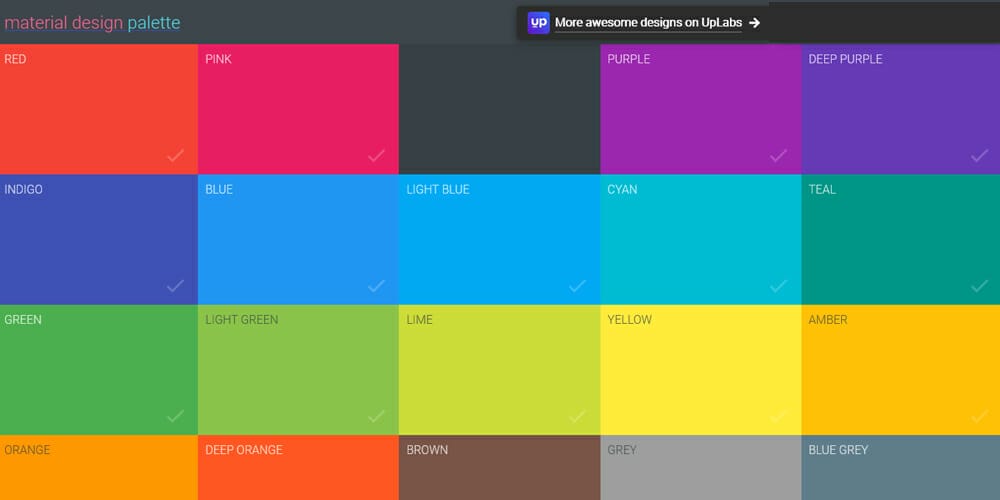Click the purple UpLabs 'up' logo icon
The image size is (1000, 500).
click(538, 23)
